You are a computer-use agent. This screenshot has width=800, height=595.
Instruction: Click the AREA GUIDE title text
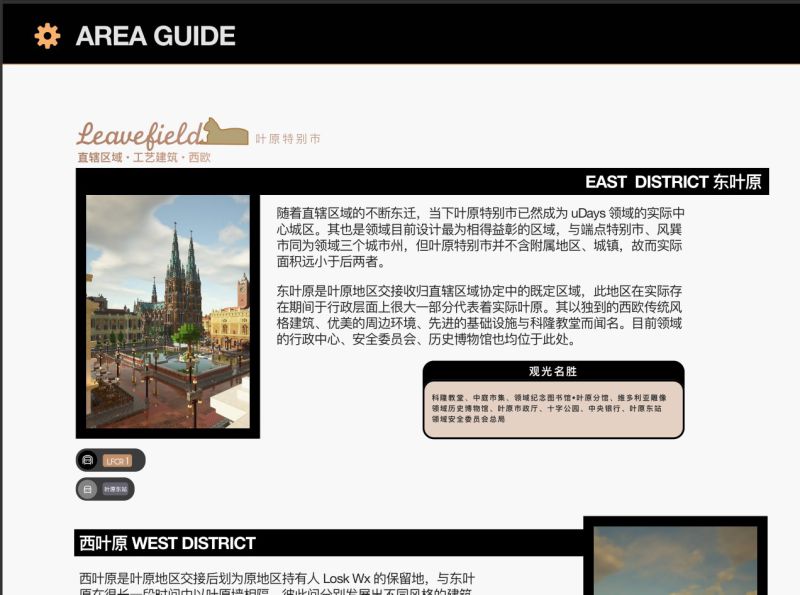point(155,35)
